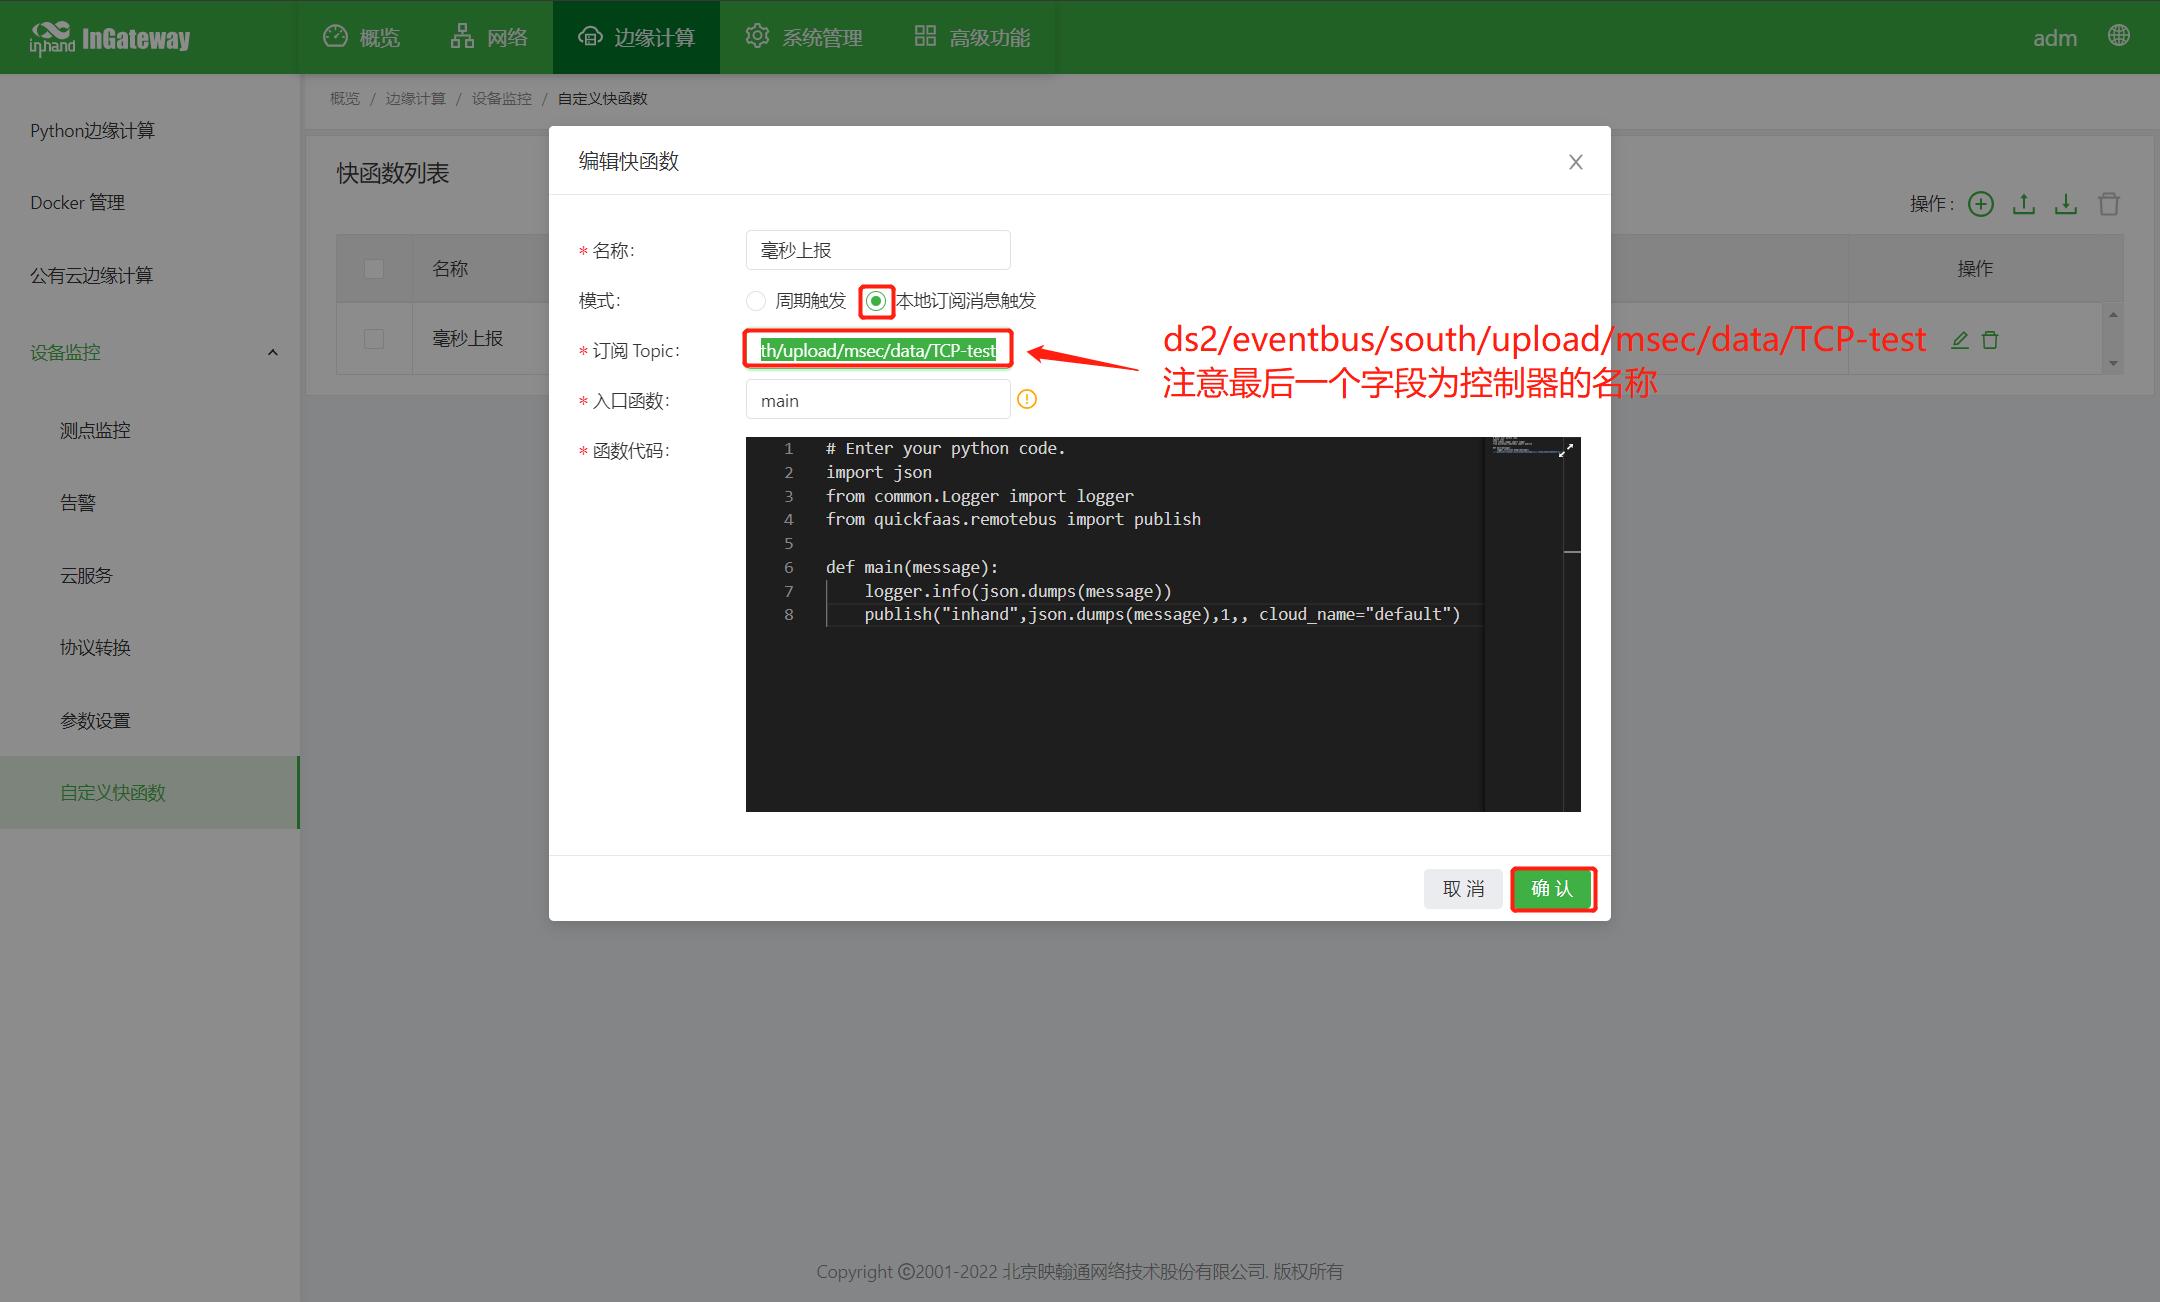Select the 周期触发 radio button
The image size is (2160, 1302).
click(756, 301)
